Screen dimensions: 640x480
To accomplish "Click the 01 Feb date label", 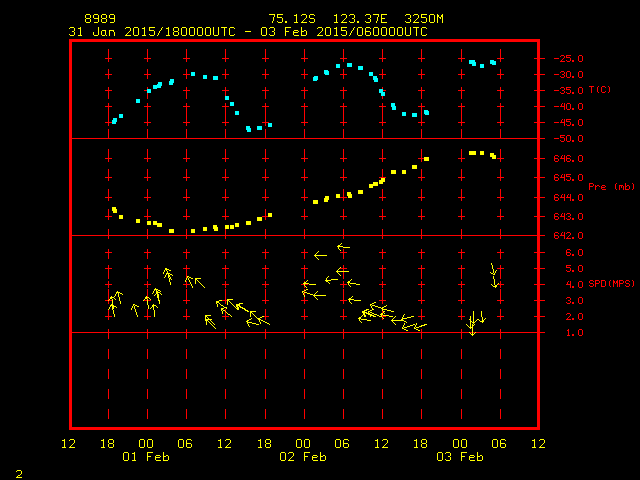I will coord(146,457).
